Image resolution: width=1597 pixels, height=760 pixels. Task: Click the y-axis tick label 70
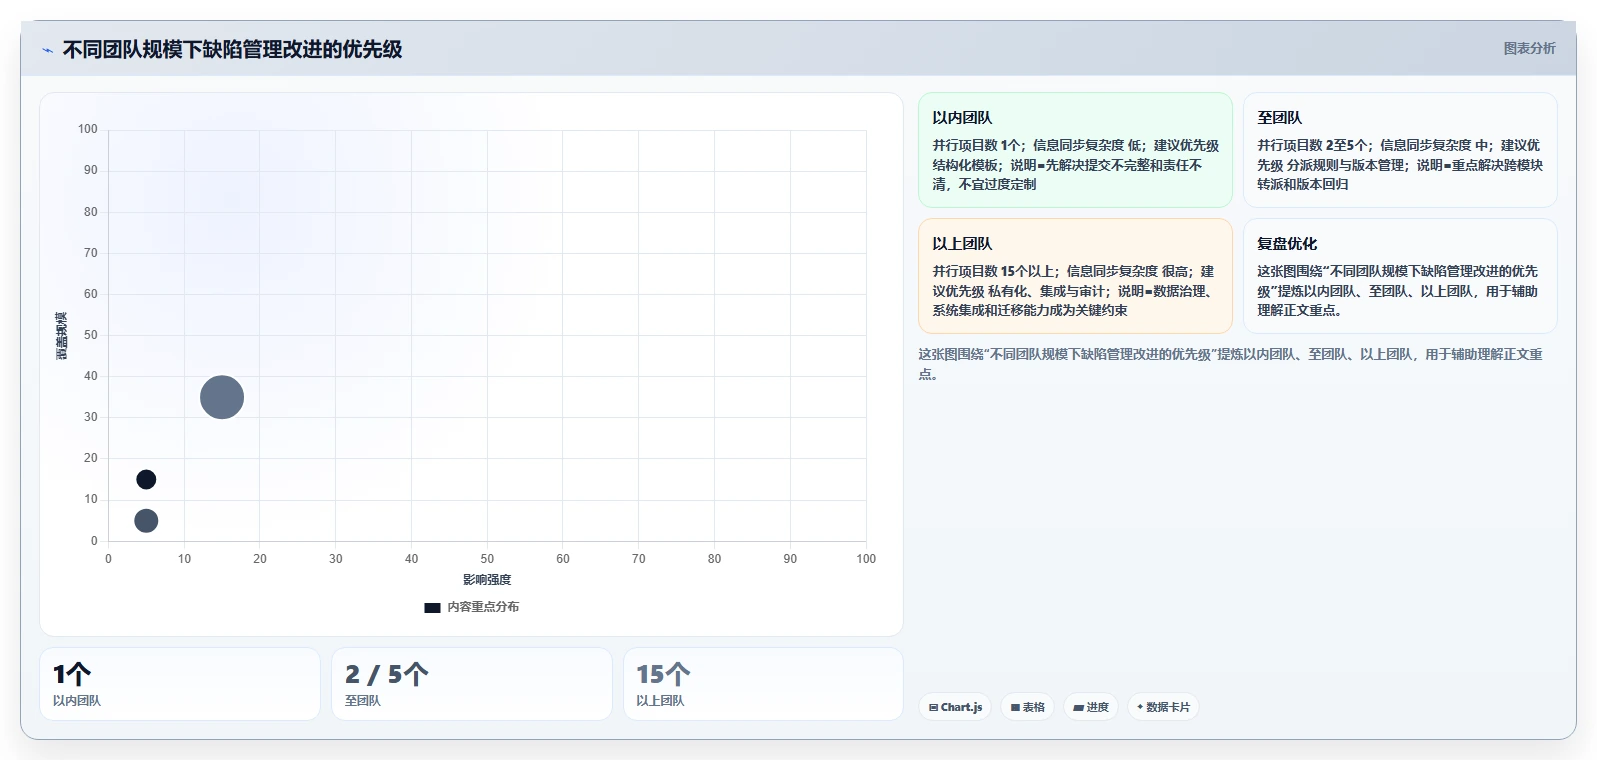(x=91, y=253)
